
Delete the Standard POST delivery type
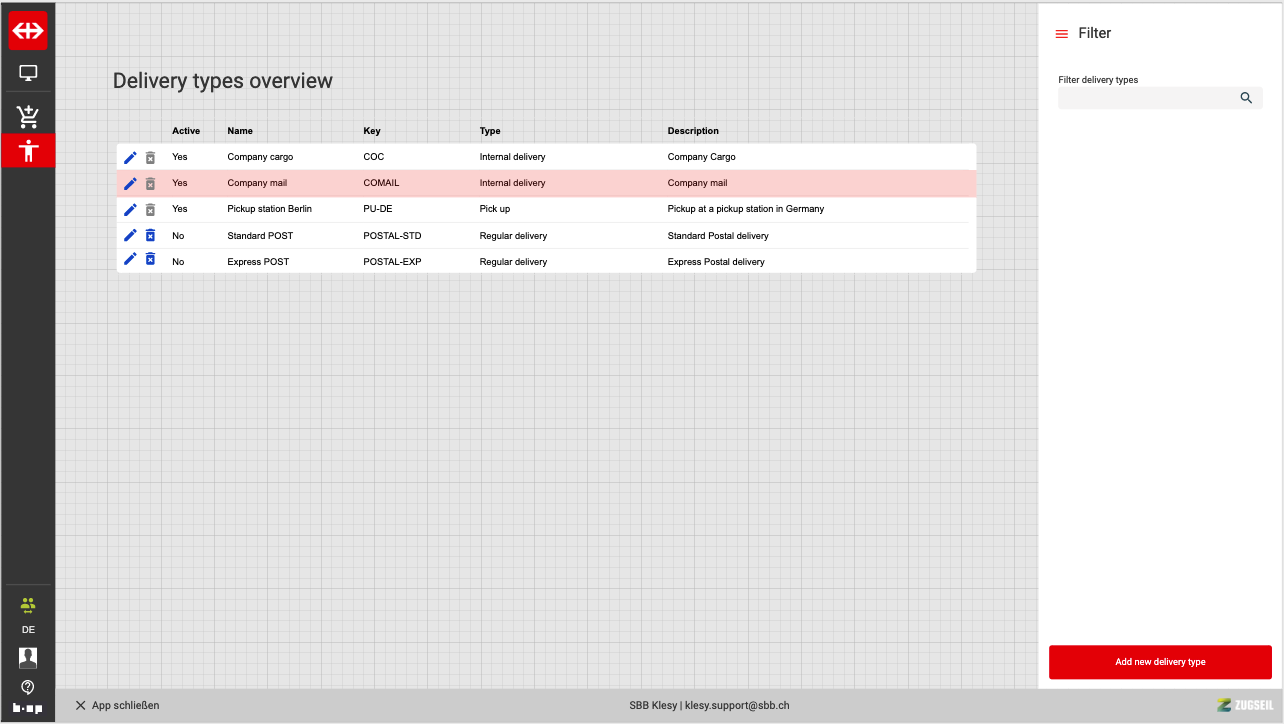coord(150,235)
